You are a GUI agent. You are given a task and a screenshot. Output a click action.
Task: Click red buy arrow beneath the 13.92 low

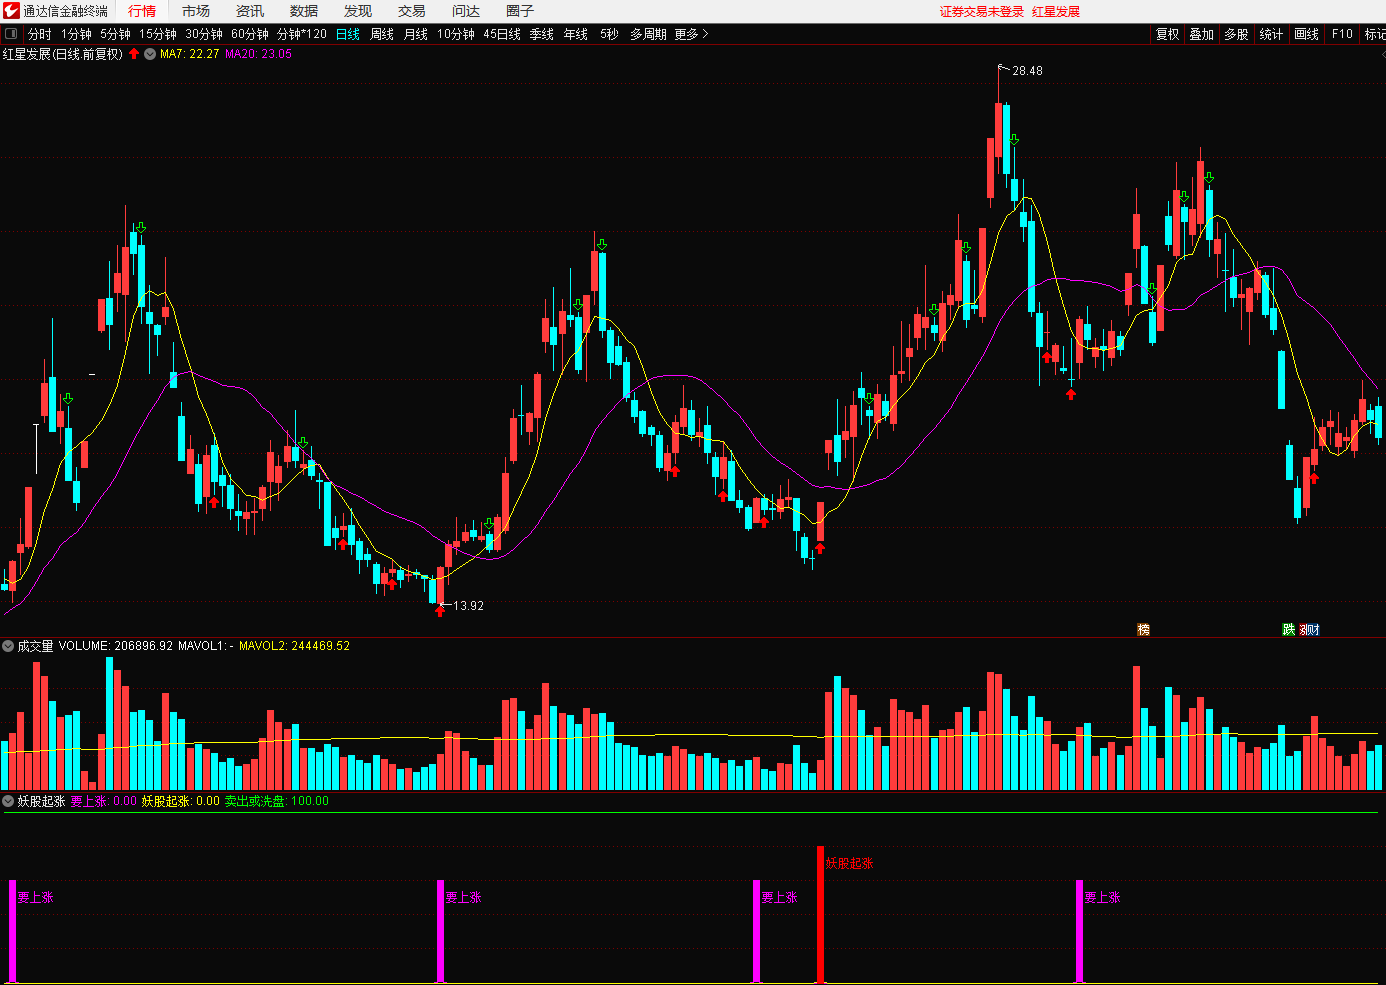click(x=440, y=611)
